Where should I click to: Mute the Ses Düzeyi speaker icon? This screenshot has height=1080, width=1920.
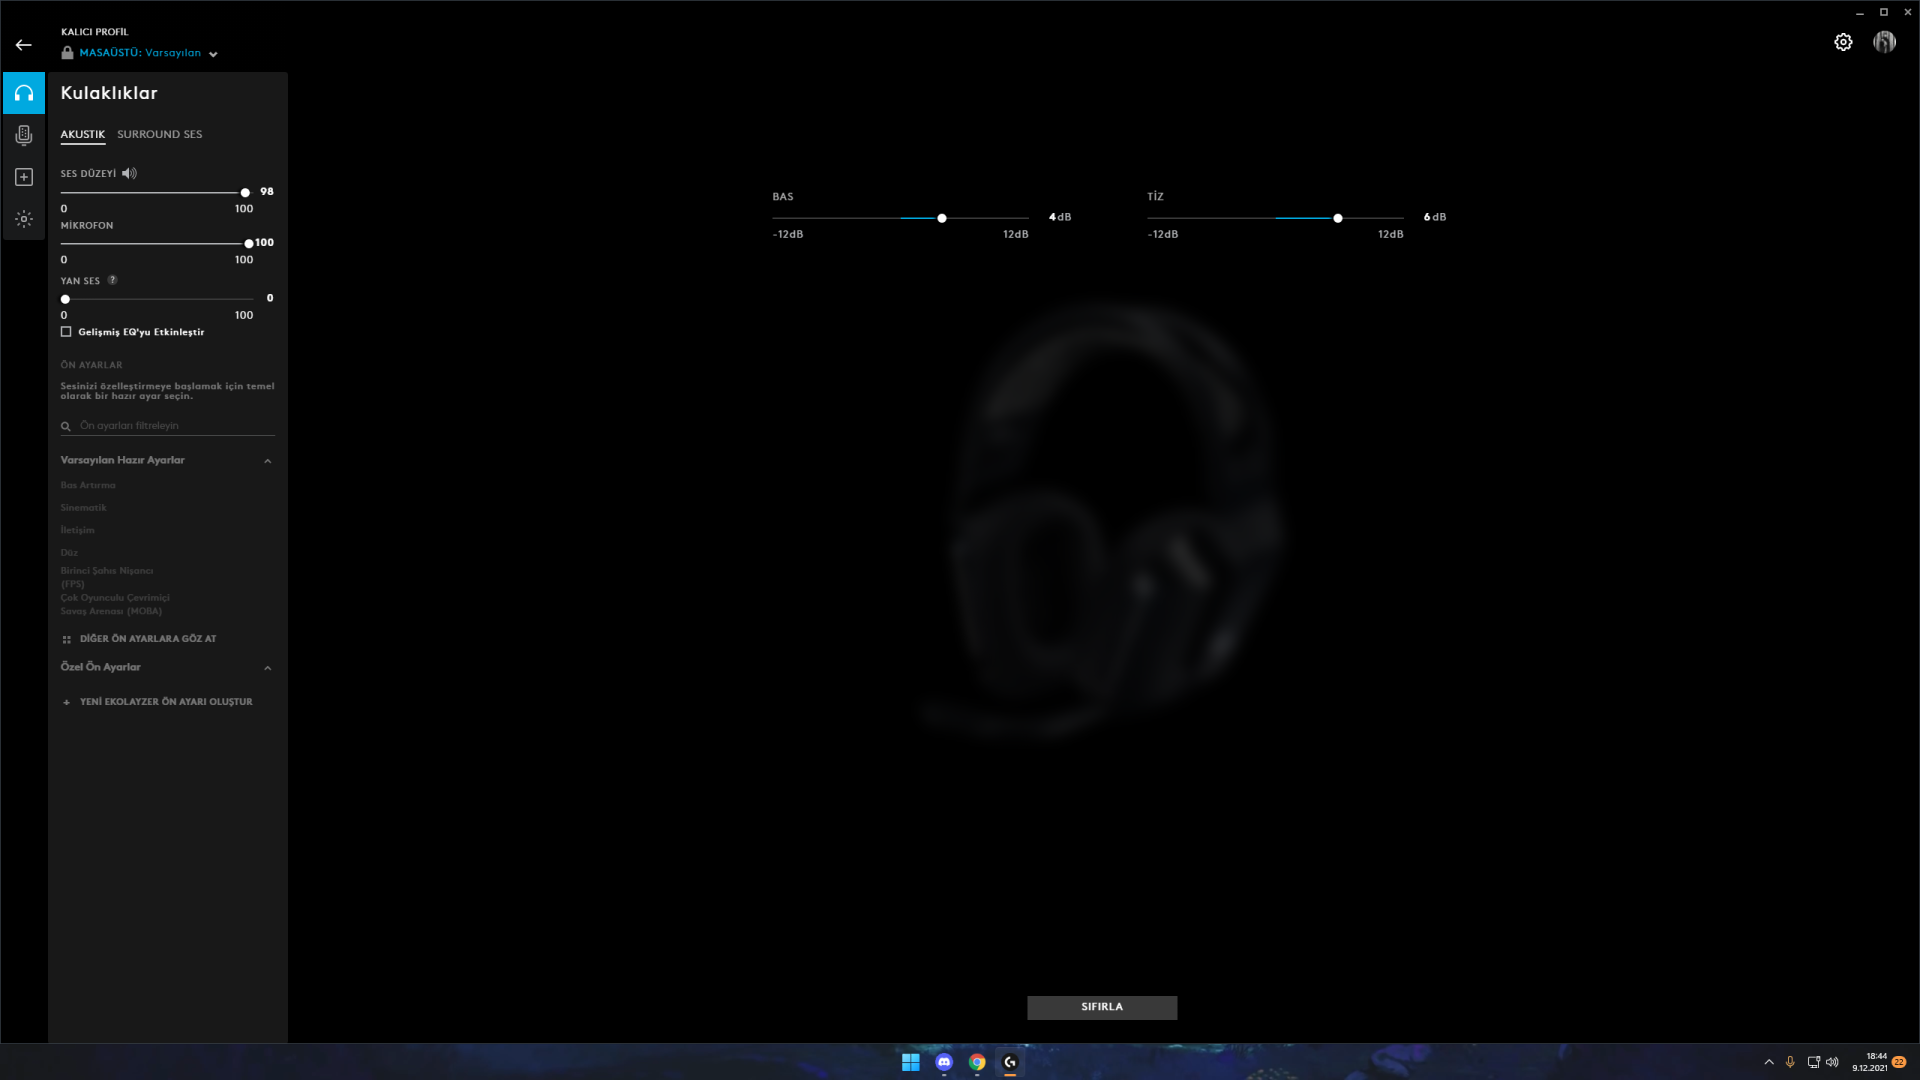(x=129, y=173)
